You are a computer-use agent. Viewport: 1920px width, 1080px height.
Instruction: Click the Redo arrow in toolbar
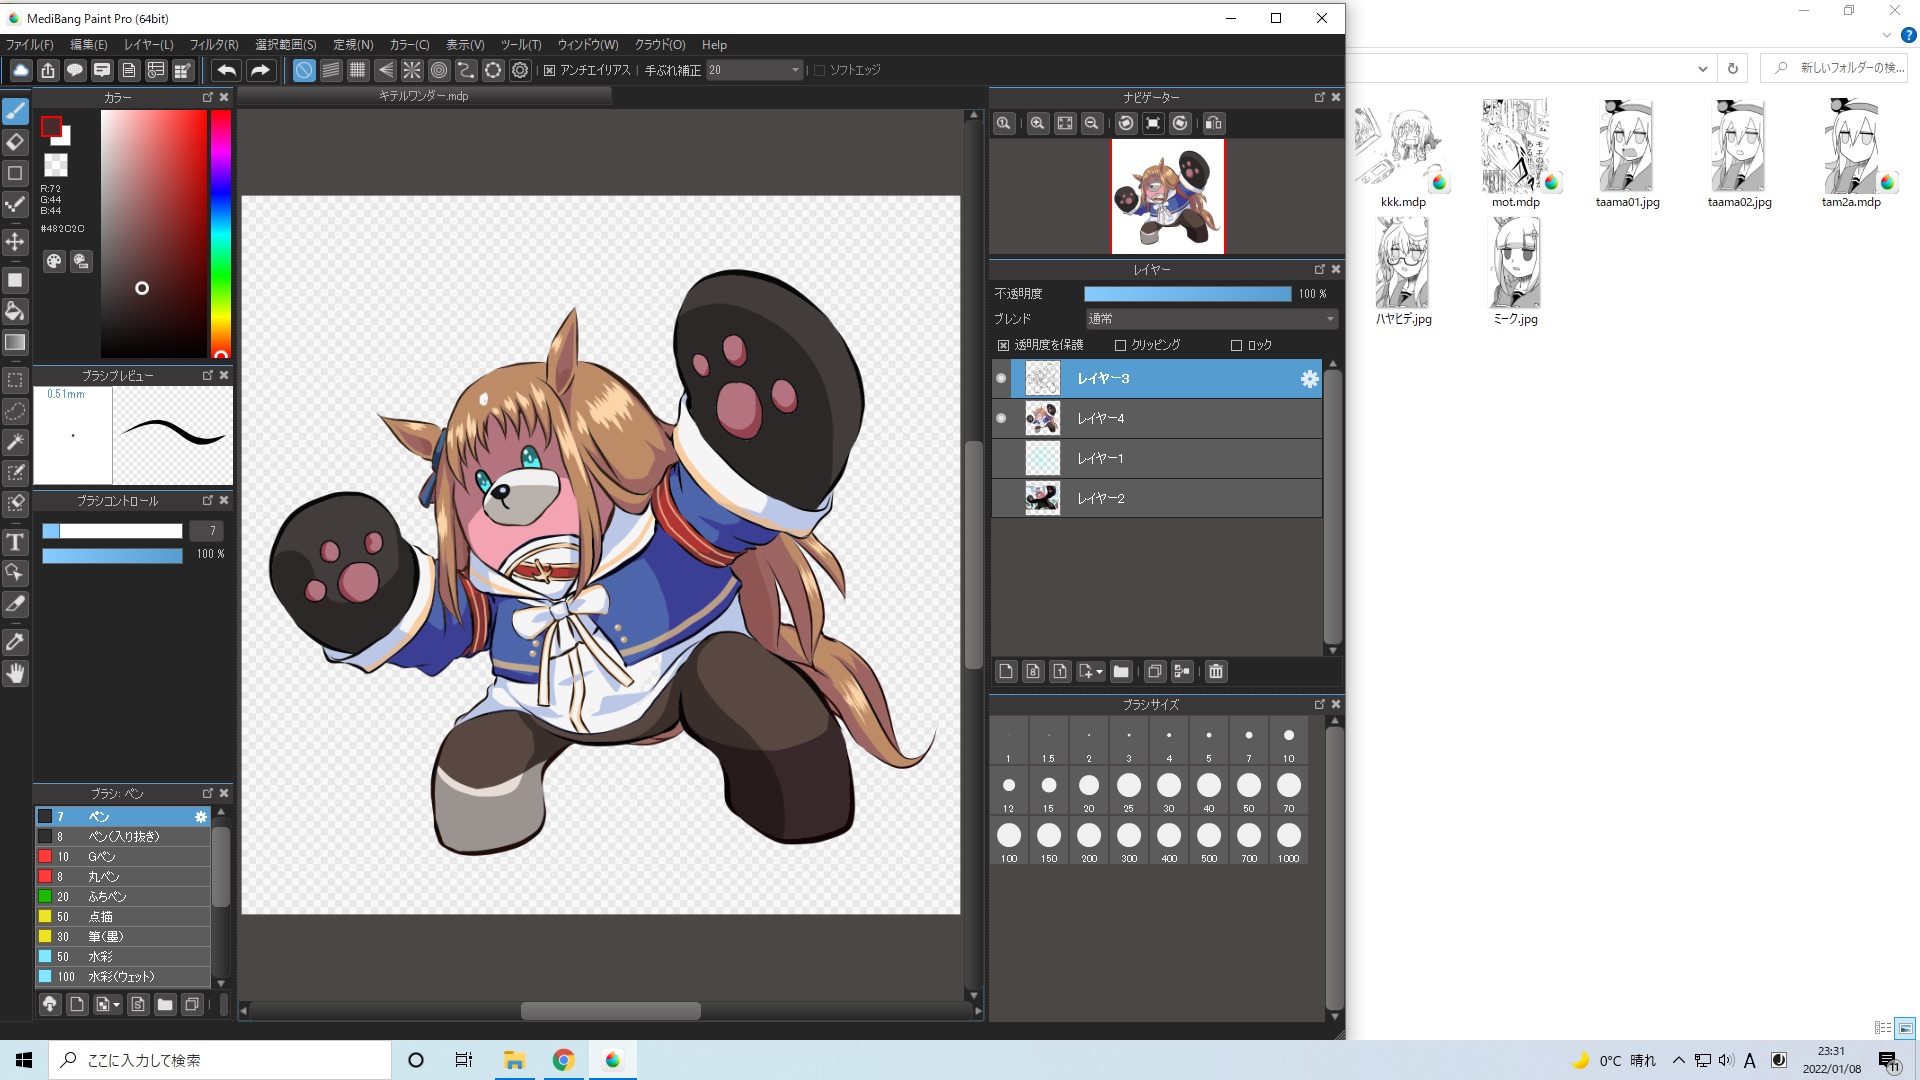(260, 70)
